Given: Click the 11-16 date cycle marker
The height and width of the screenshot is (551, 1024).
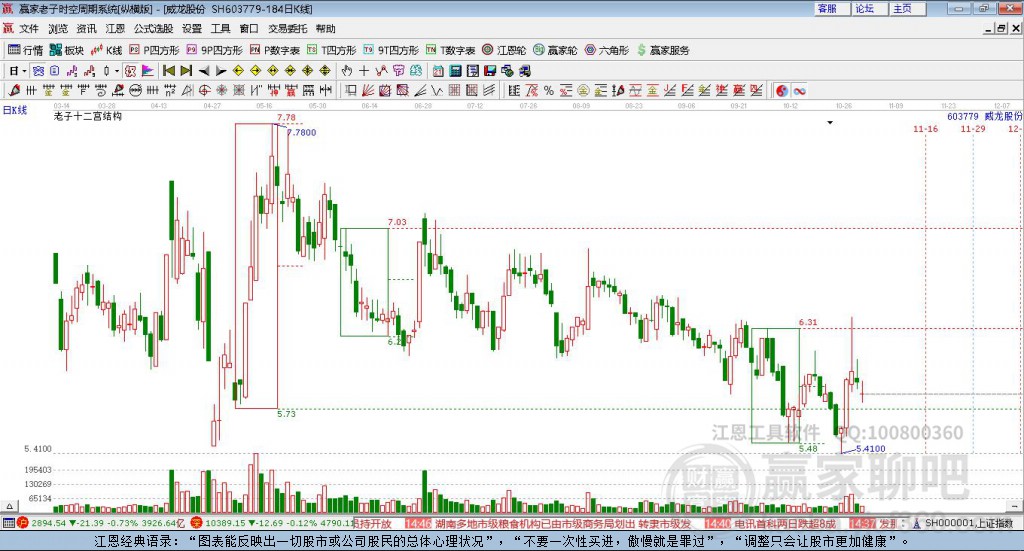Looking at the screenshot, I should click(925, 129).
